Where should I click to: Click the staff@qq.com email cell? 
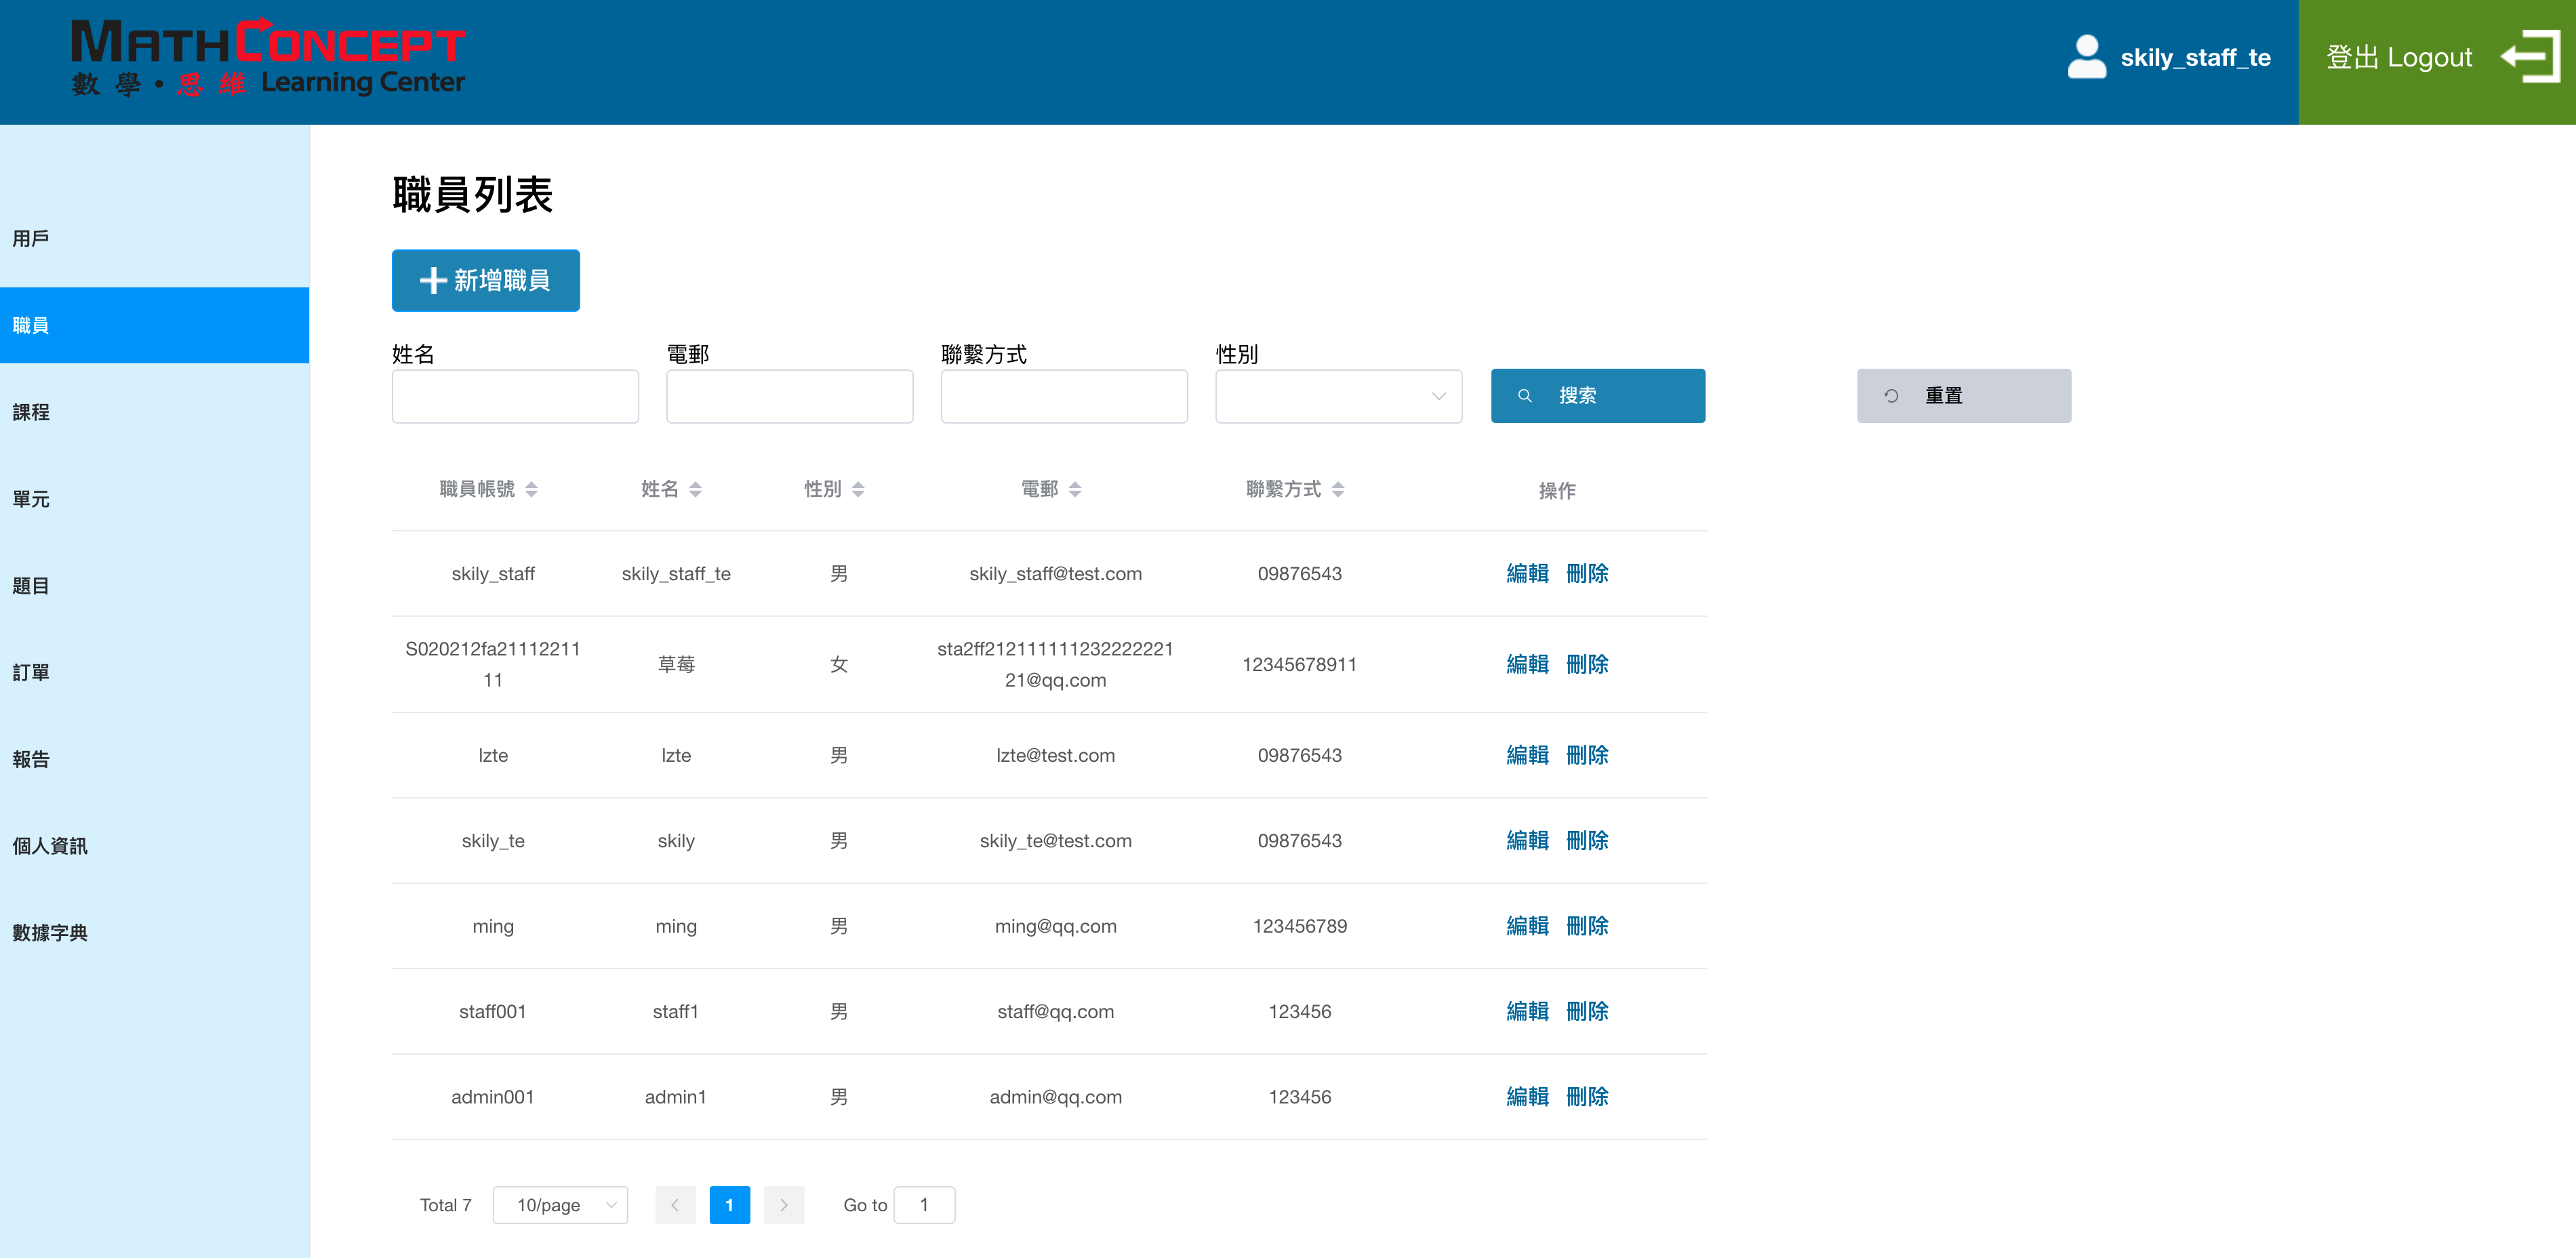(1055, 1012)
